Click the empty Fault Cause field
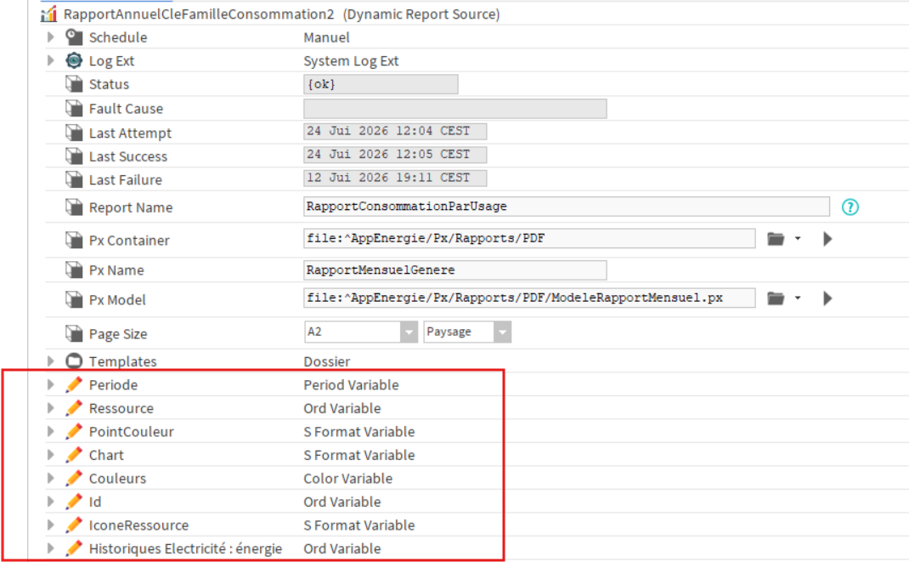 click(455, 108)
